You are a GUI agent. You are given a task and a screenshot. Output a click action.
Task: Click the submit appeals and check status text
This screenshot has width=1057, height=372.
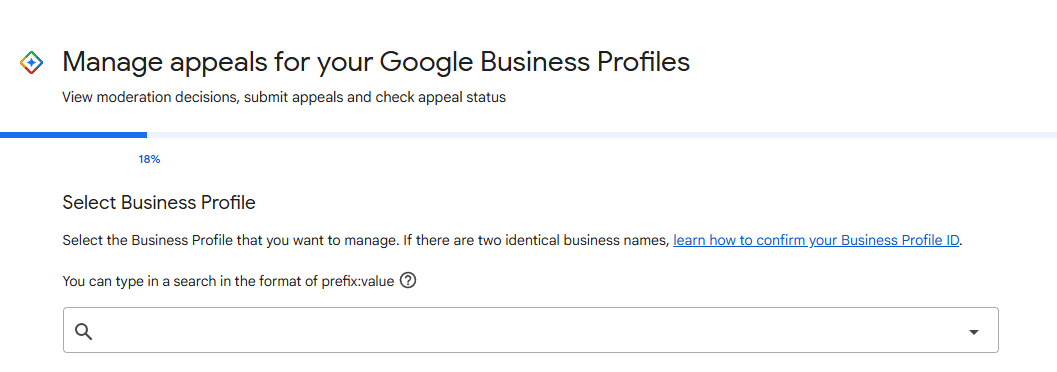click(x=375, y=98)
